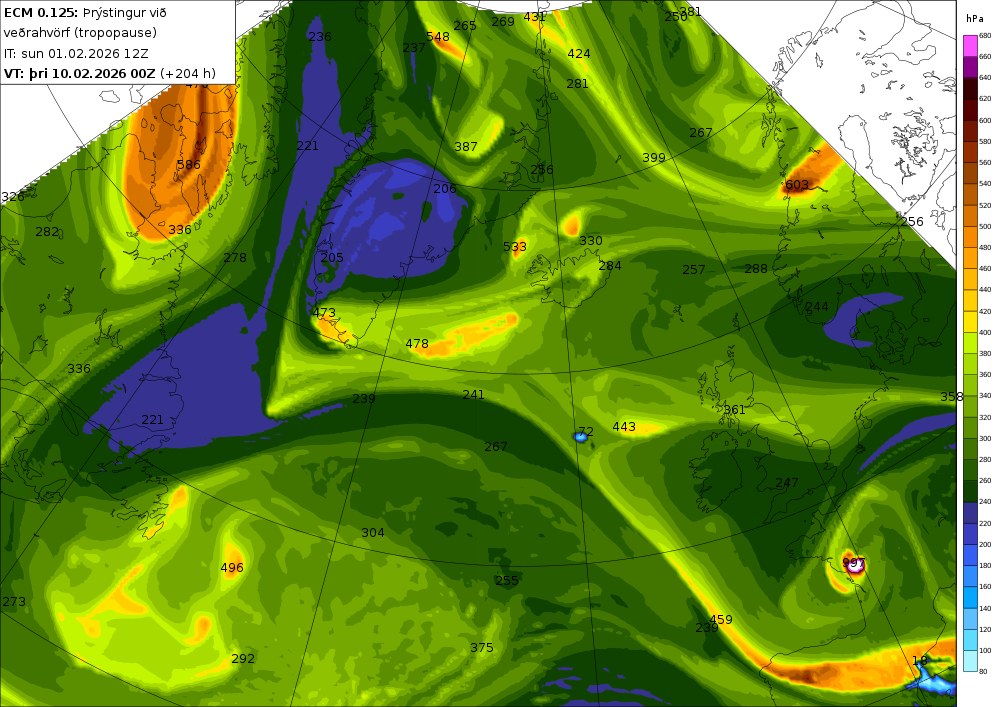Click the 288 pressure label
The width and height of the screenshot is (1000, 707).
(756, 269)
